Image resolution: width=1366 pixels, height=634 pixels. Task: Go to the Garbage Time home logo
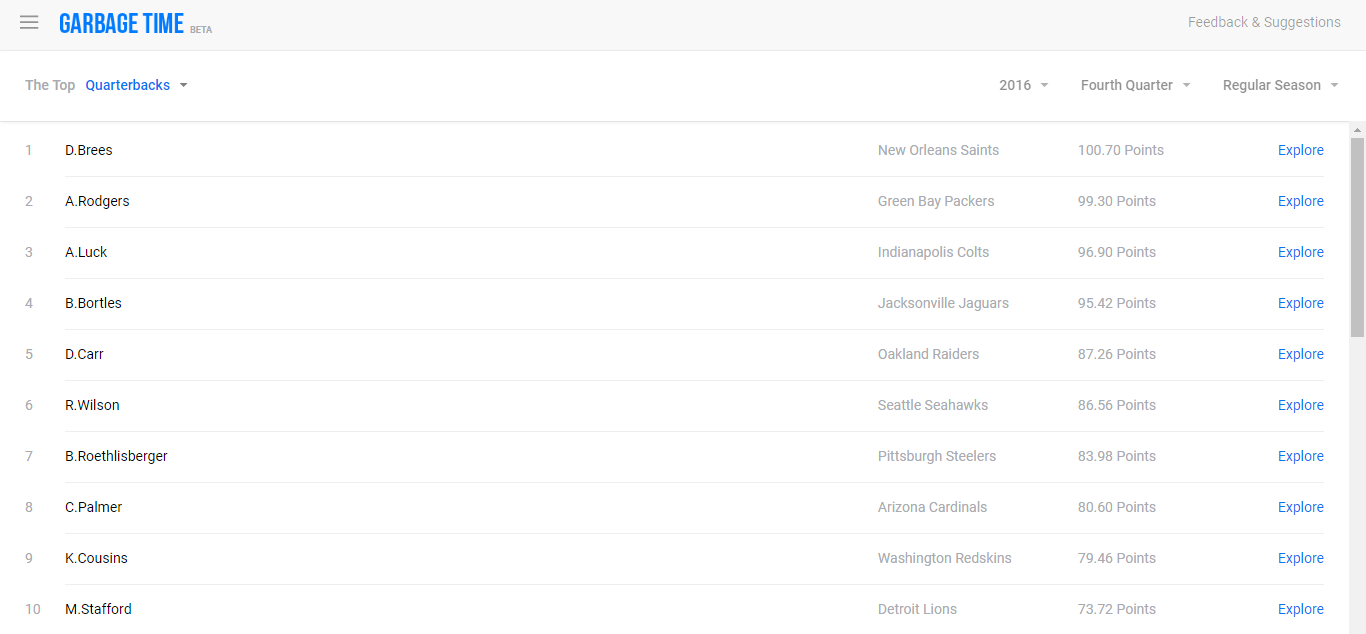point(122,24)
